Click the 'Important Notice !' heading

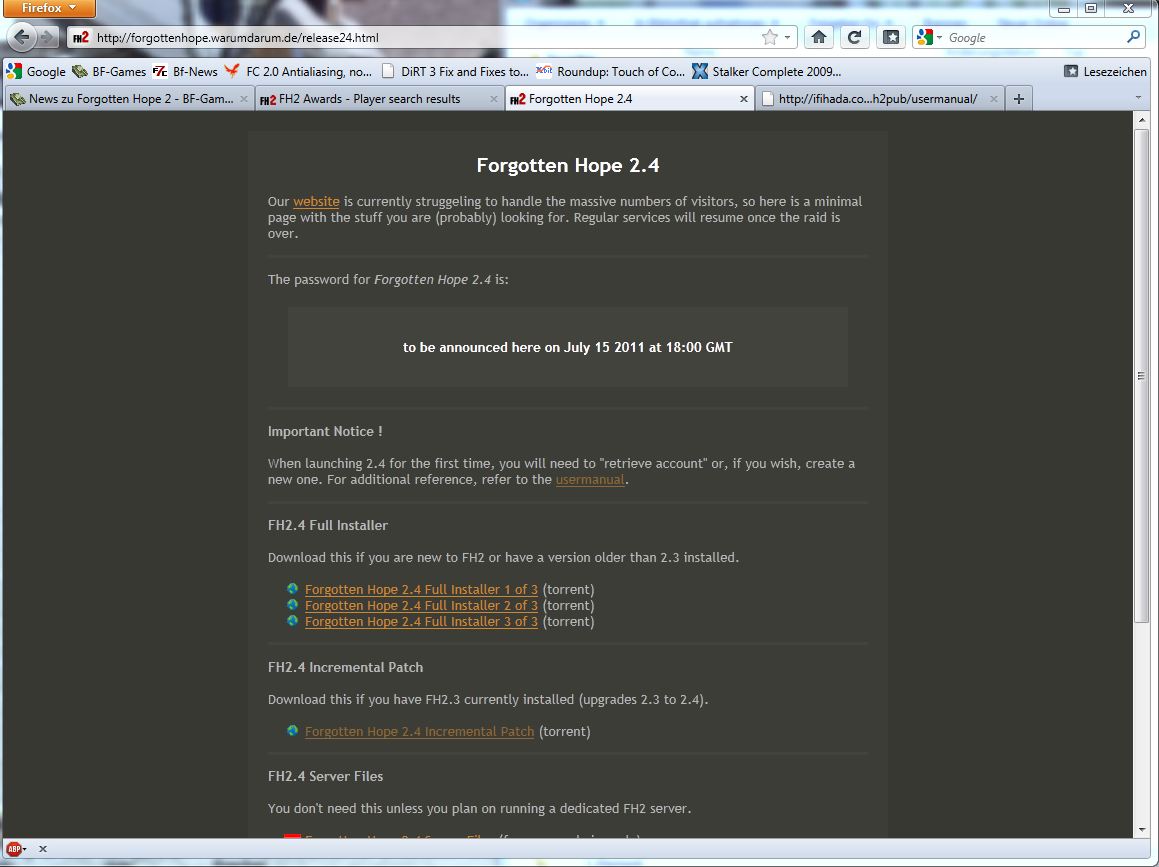325,432
